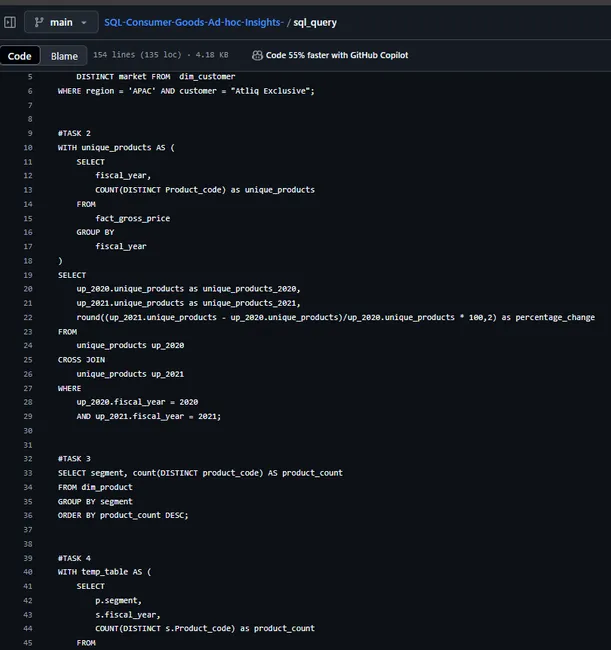
Task: Switch to the Blame tab
Action: click(x=64, y=56)
